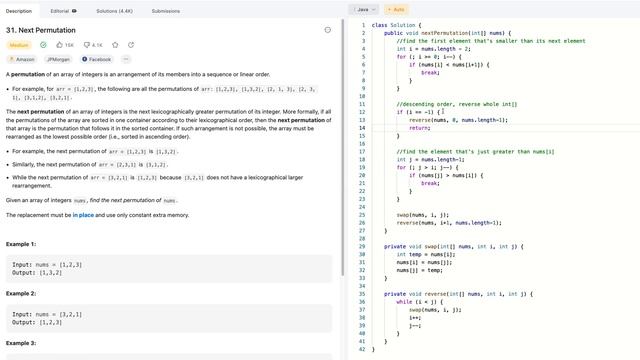Select the Amazon company tag
Image resolution: width=640 pixels, height=360 pixels.
point(22,60)
